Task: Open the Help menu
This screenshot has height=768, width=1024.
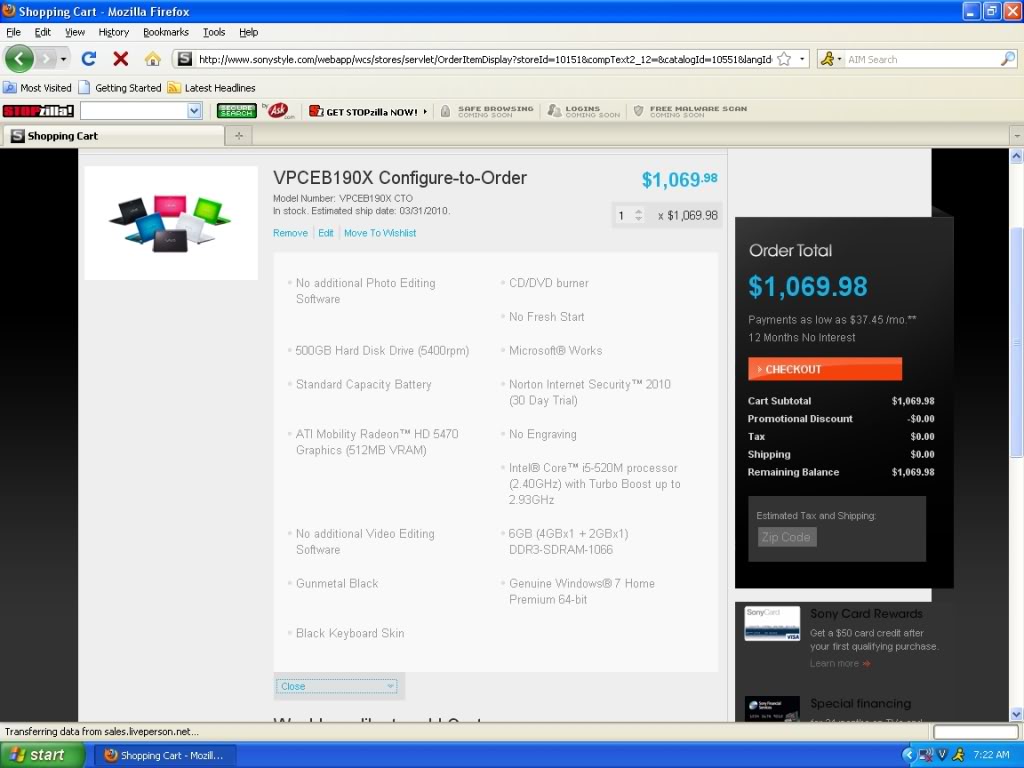Action: [248, 32]
